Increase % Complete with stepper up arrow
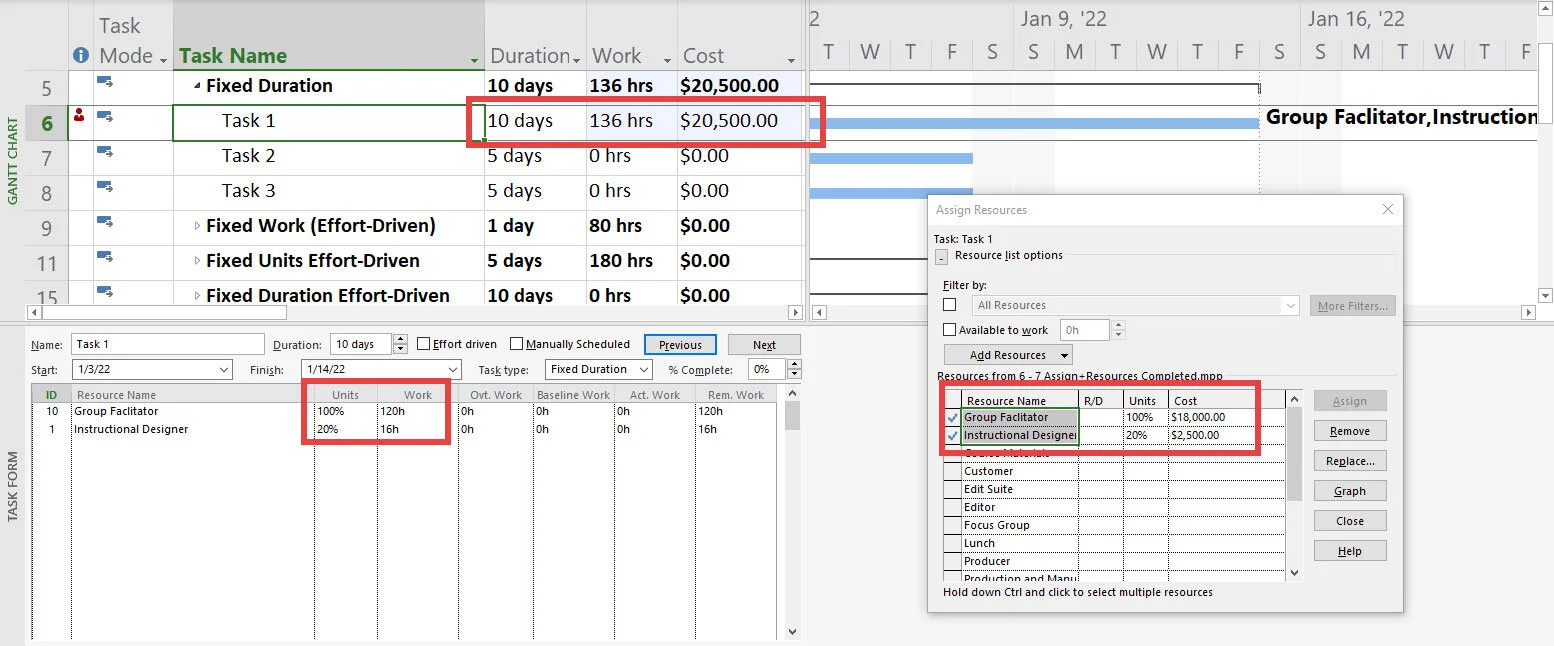The image size is (1554, 646). click(793, 364)
